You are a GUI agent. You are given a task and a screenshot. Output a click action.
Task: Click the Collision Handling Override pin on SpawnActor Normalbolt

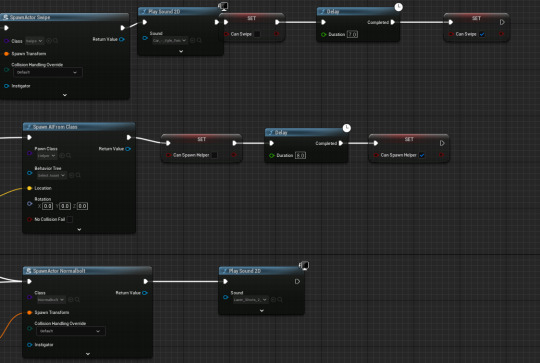pos(30,328)
